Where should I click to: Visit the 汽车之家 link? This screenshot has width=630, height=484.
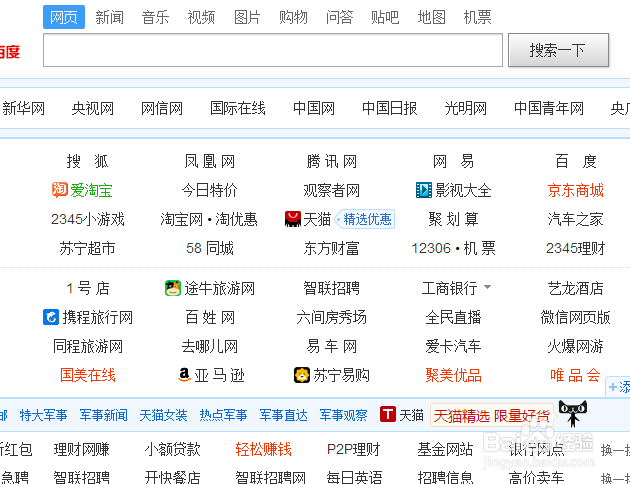(x=575, y=219)
